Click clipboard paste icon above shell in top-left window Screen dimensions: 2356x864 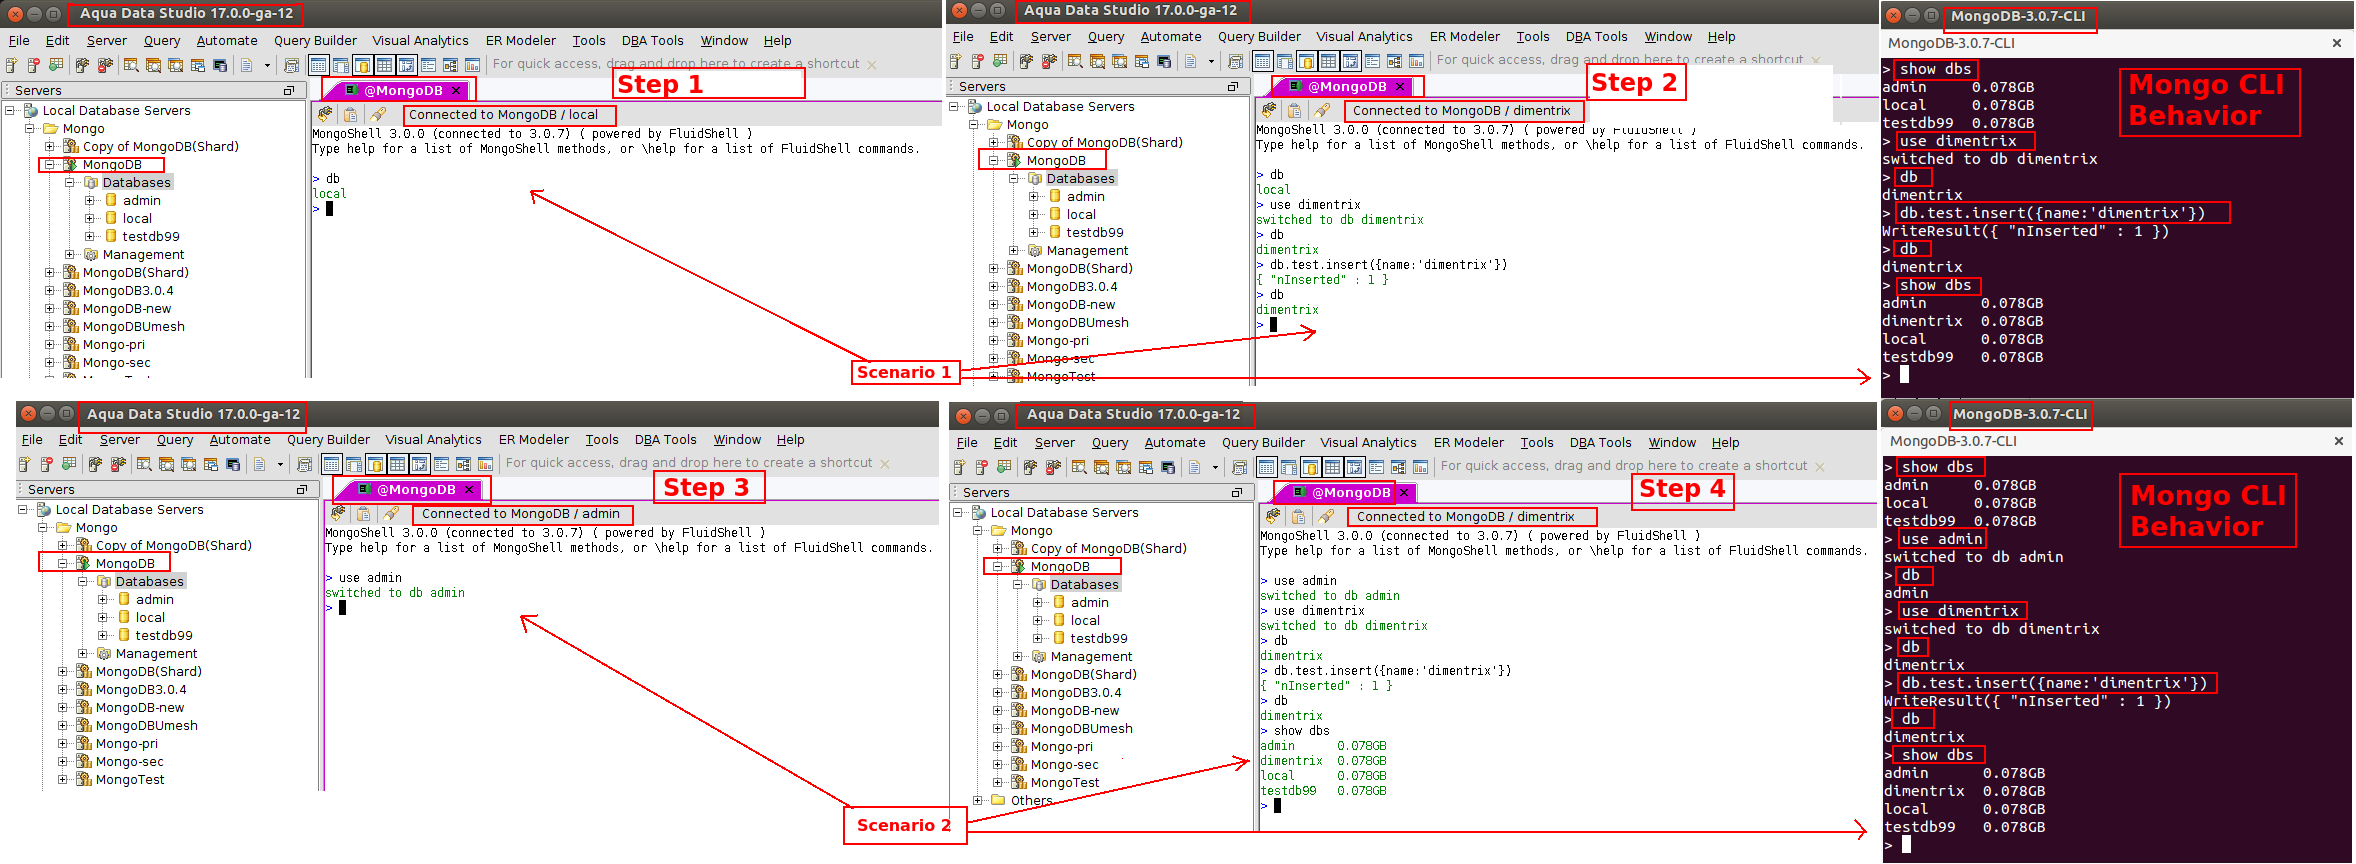click(x=351, y=114)
